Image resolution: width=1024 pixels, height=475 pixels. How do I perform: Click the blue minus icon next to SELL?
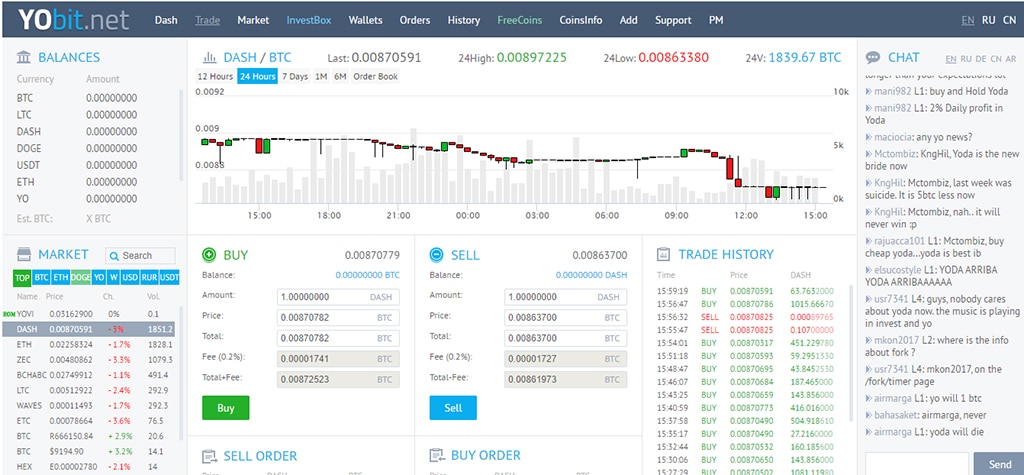[x=437, y=255]
